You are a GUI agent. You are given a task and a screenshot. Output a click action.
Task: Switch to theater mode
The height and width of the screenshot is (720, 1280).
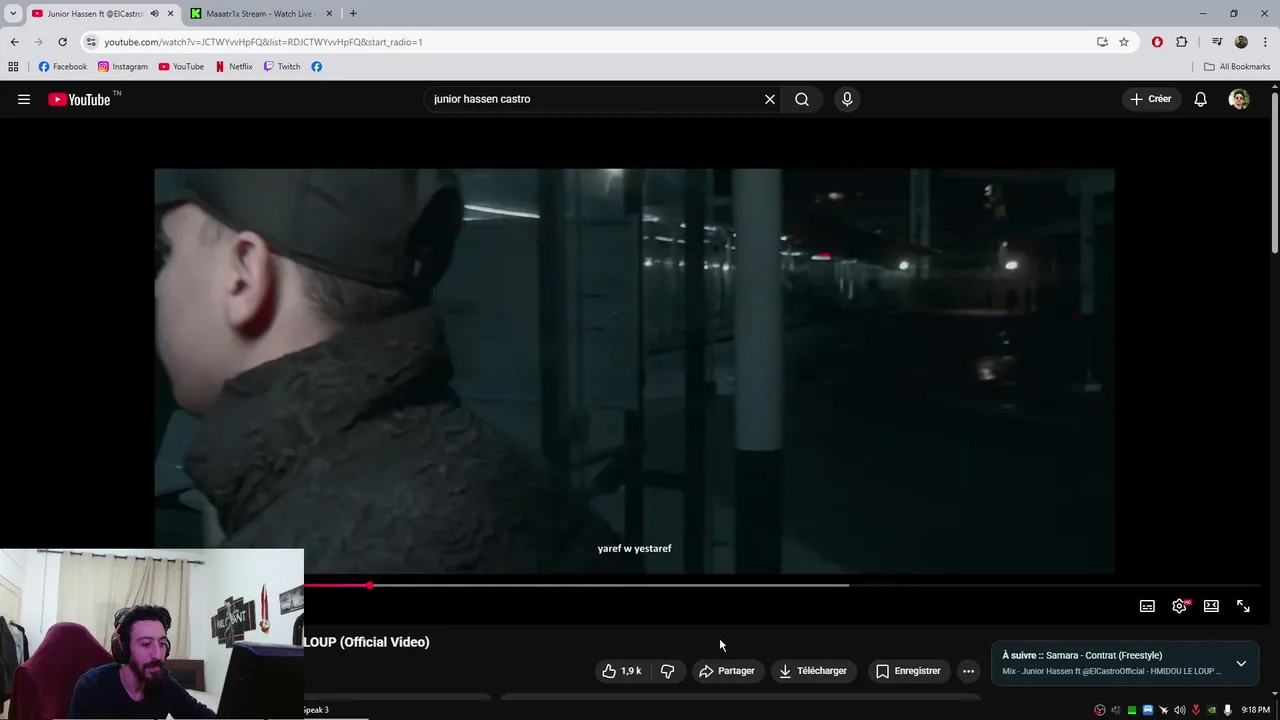pos(1211,606)
